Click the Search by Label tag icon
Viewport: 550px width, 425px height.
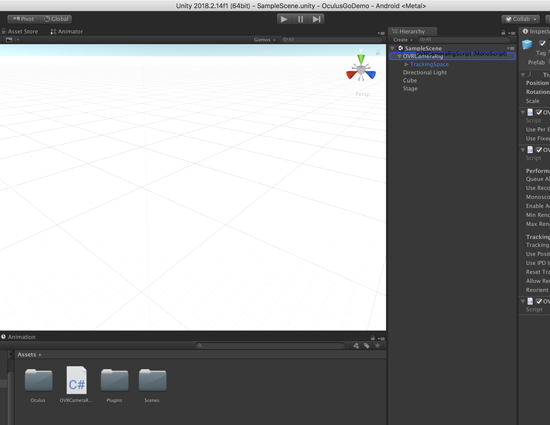[x=367, y=346]
